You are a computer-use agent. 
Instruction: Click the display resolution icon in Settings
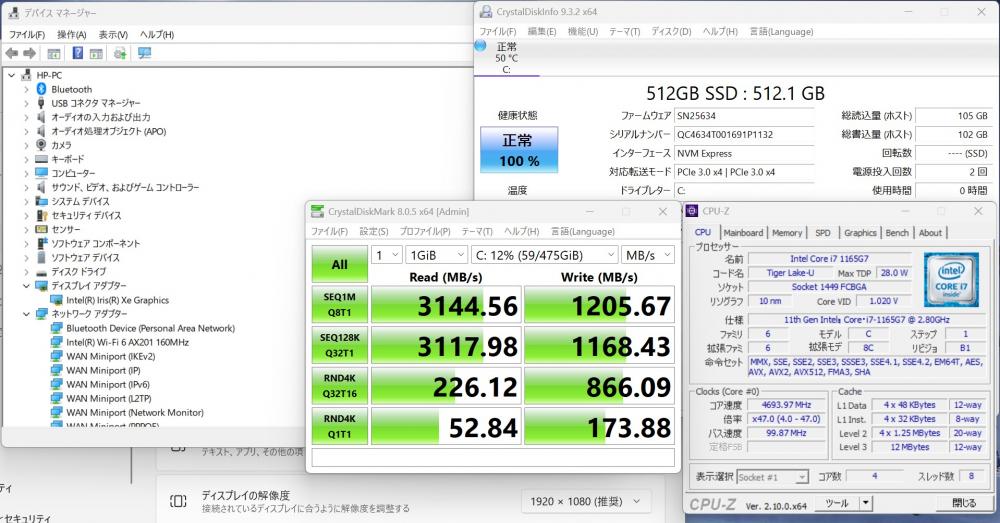179,501
